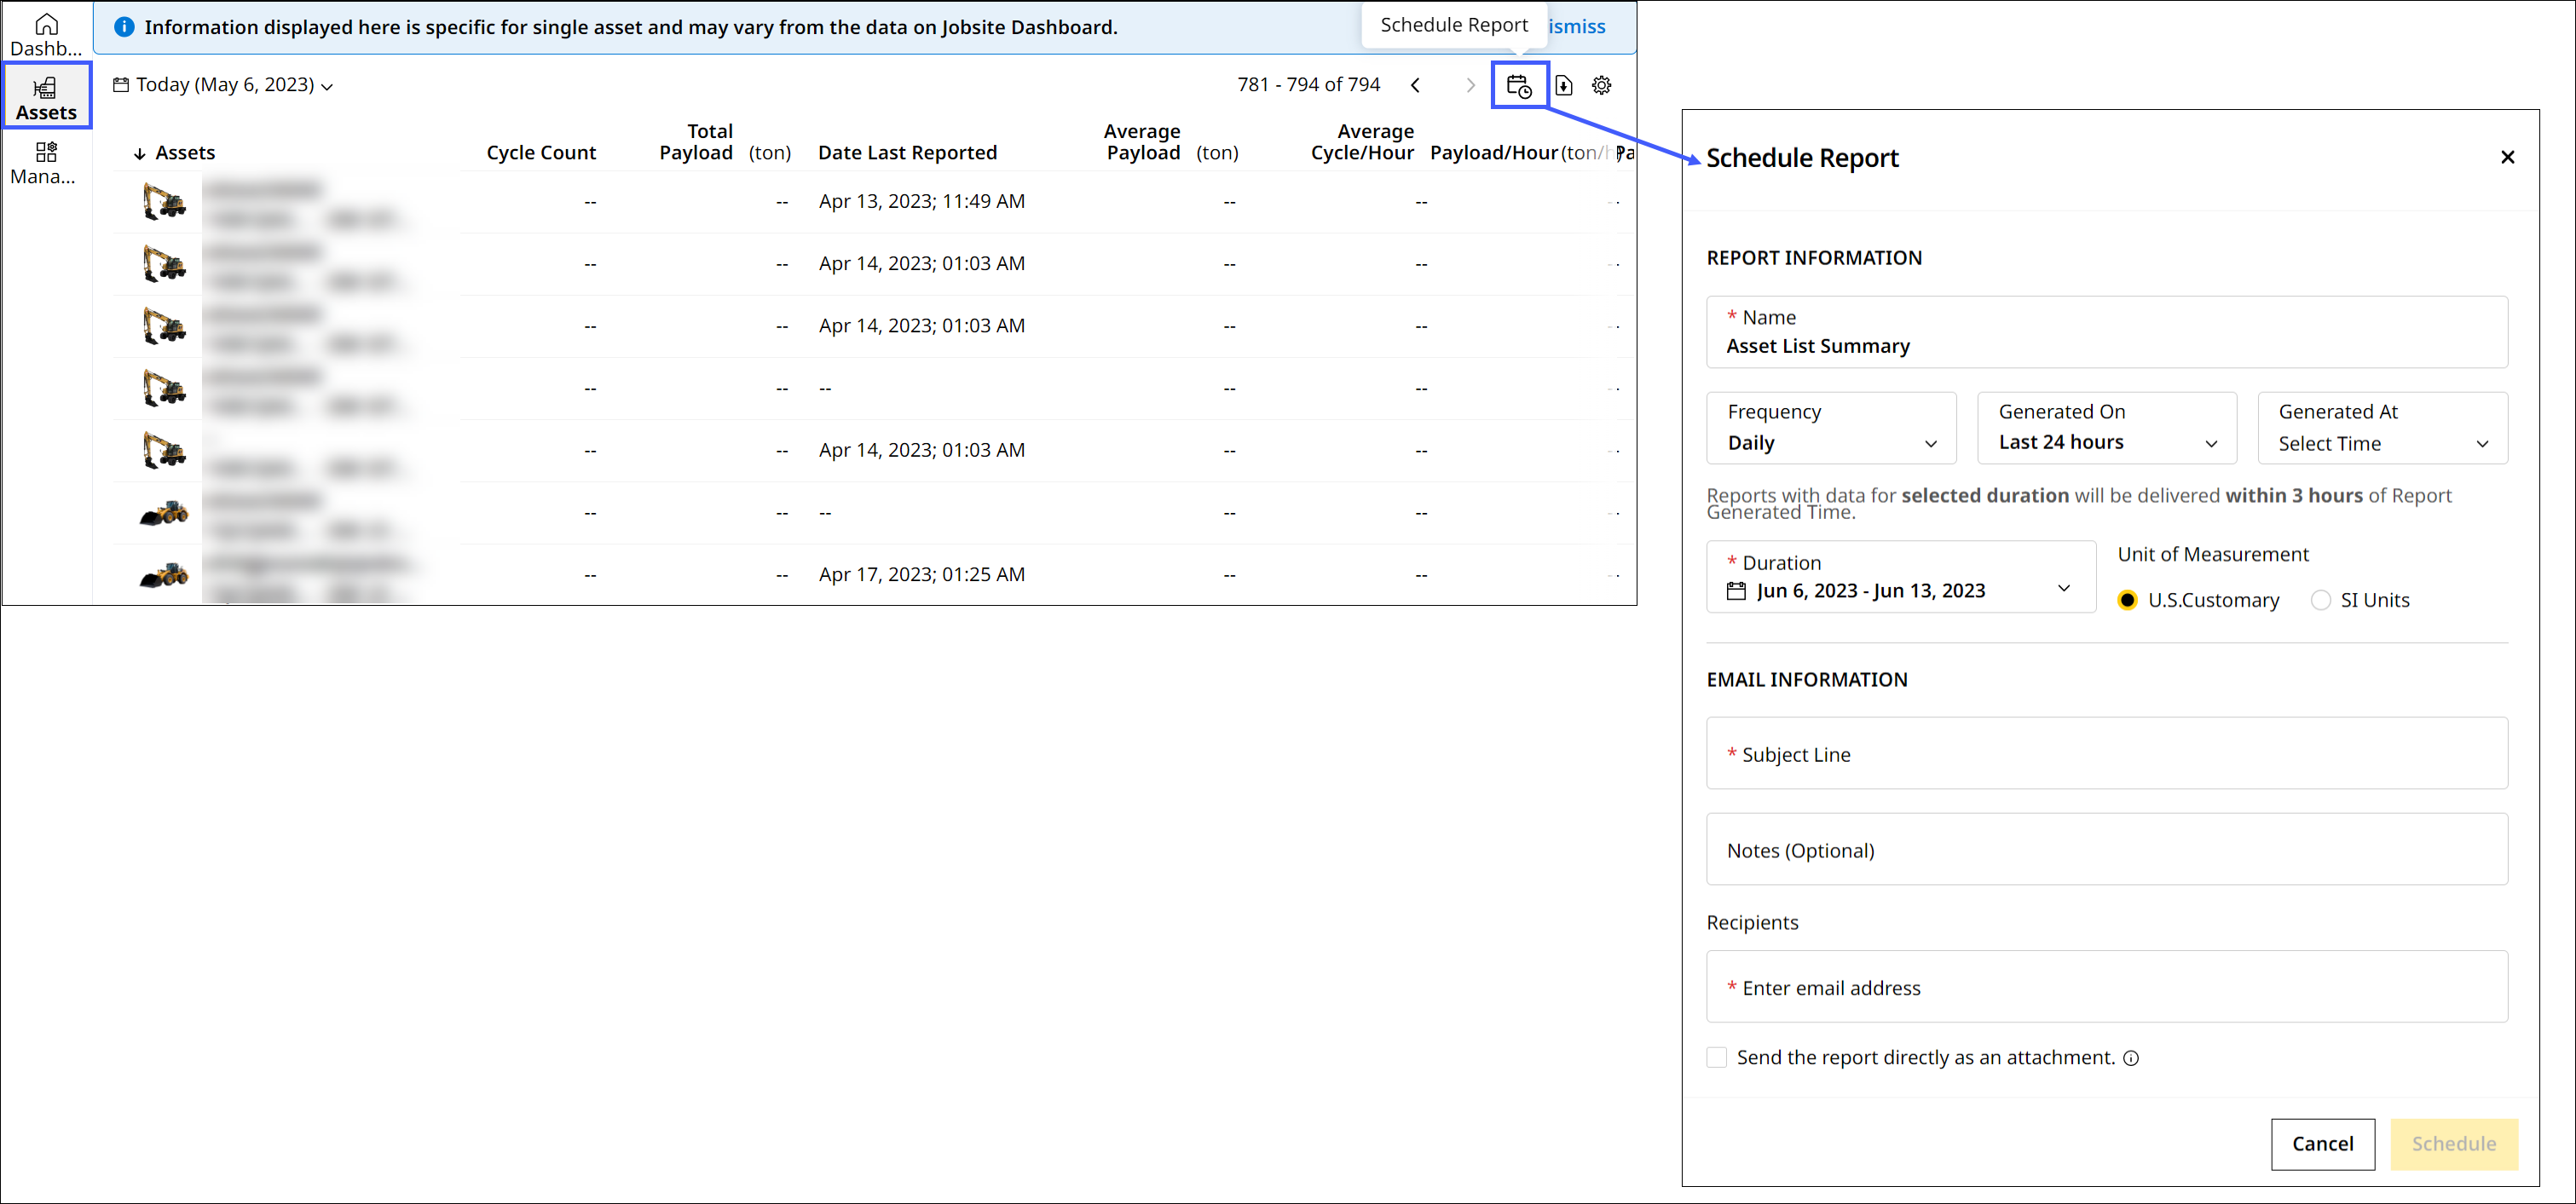Open the settings gear icon
2576x1204 pixels.
click(1601, 86)
